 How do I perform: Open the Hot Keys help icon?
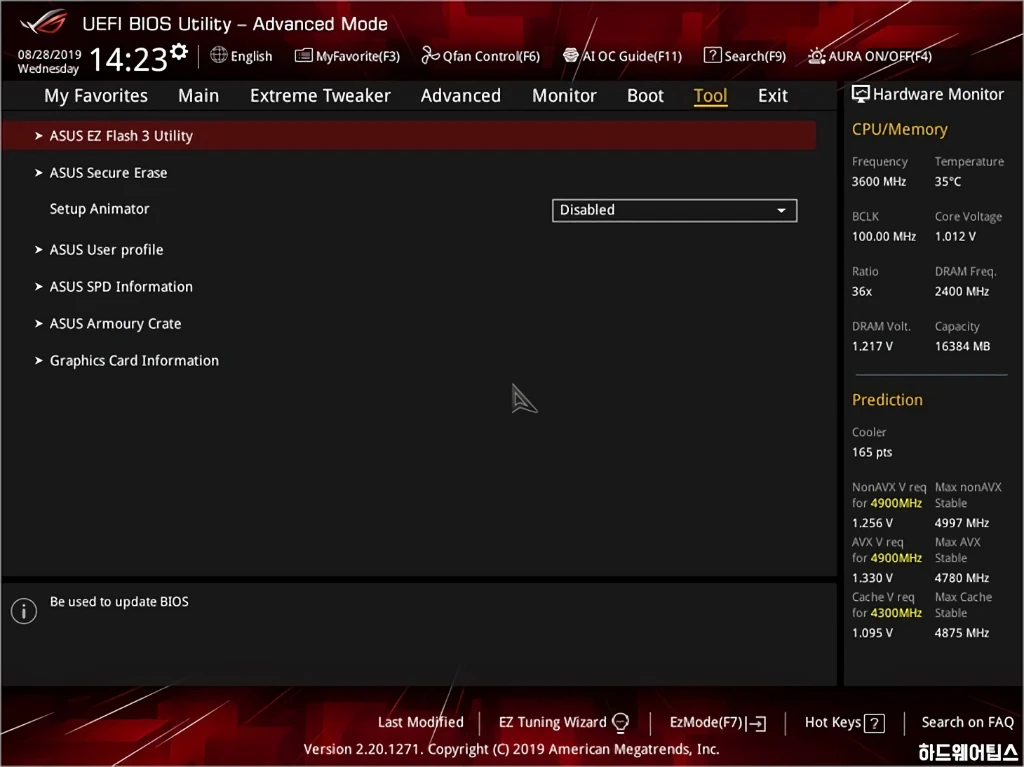coord(874,723)
